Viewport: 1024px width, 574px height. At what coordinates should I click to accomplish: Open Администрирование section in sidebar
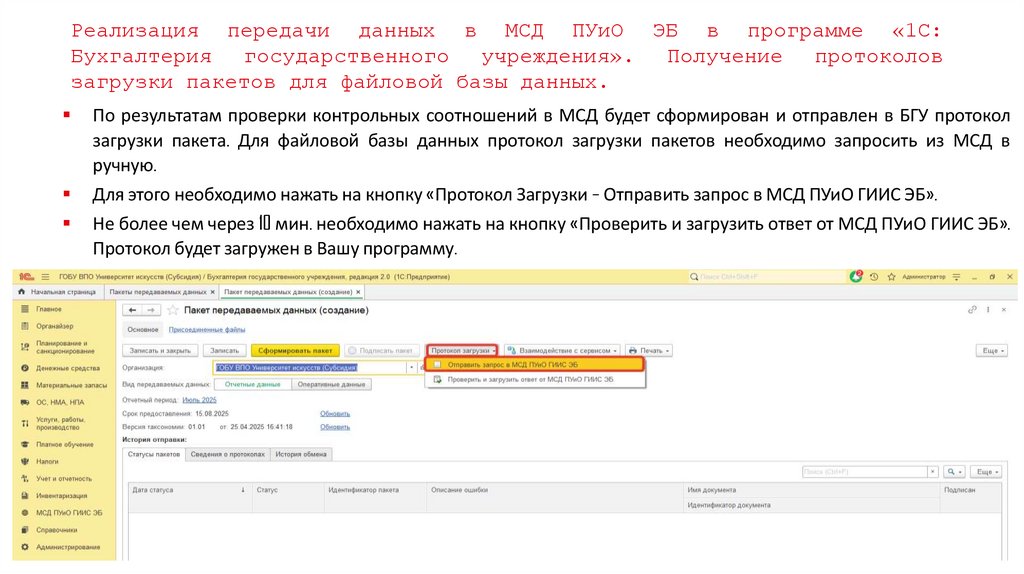coord(68,547)
